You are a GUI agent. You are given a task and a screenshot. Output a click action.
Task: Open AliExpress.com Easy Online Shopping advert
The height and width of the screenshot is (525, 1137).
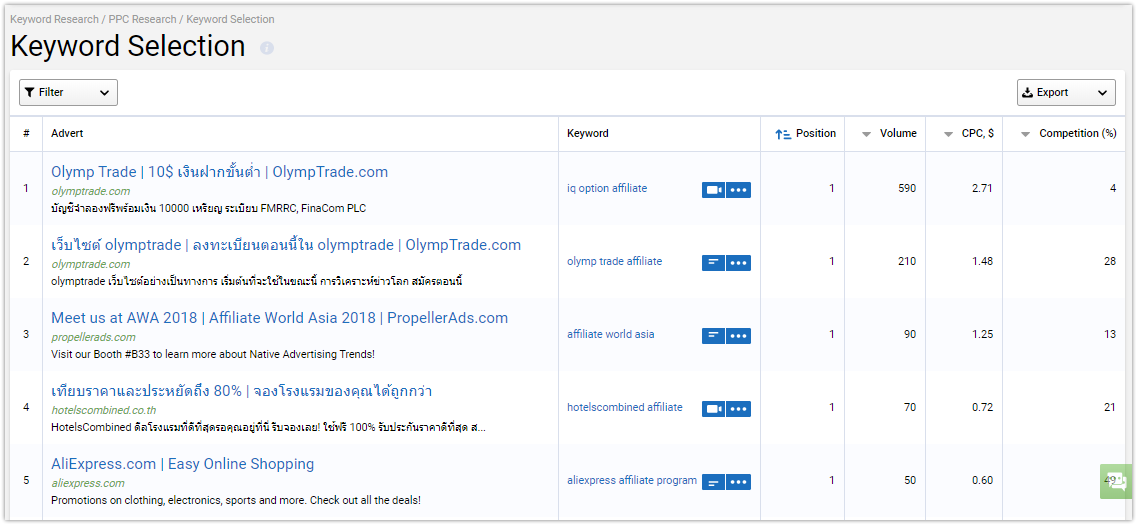tap(183, 464)
